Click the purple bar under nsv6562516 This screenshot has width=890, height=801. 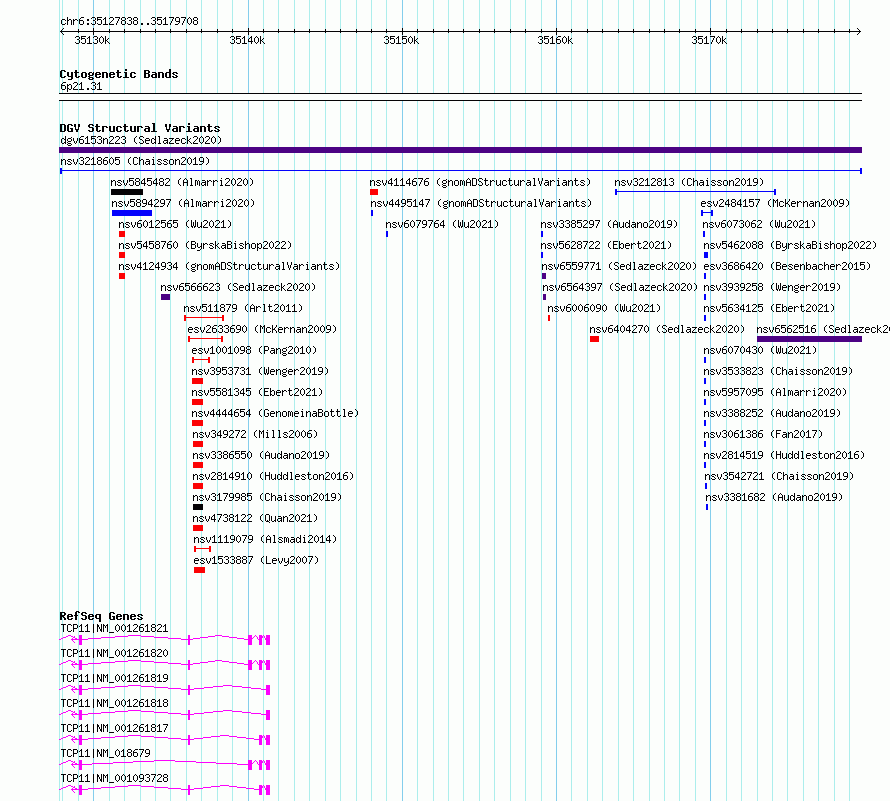coord(809,339)
